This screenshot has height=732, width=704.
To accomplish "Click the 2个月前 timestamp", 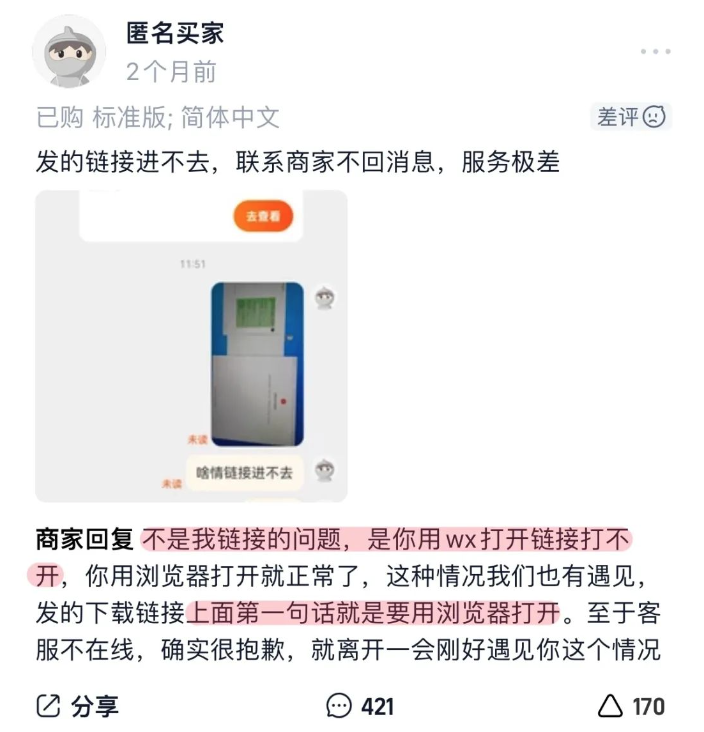I will coord(171,72).
